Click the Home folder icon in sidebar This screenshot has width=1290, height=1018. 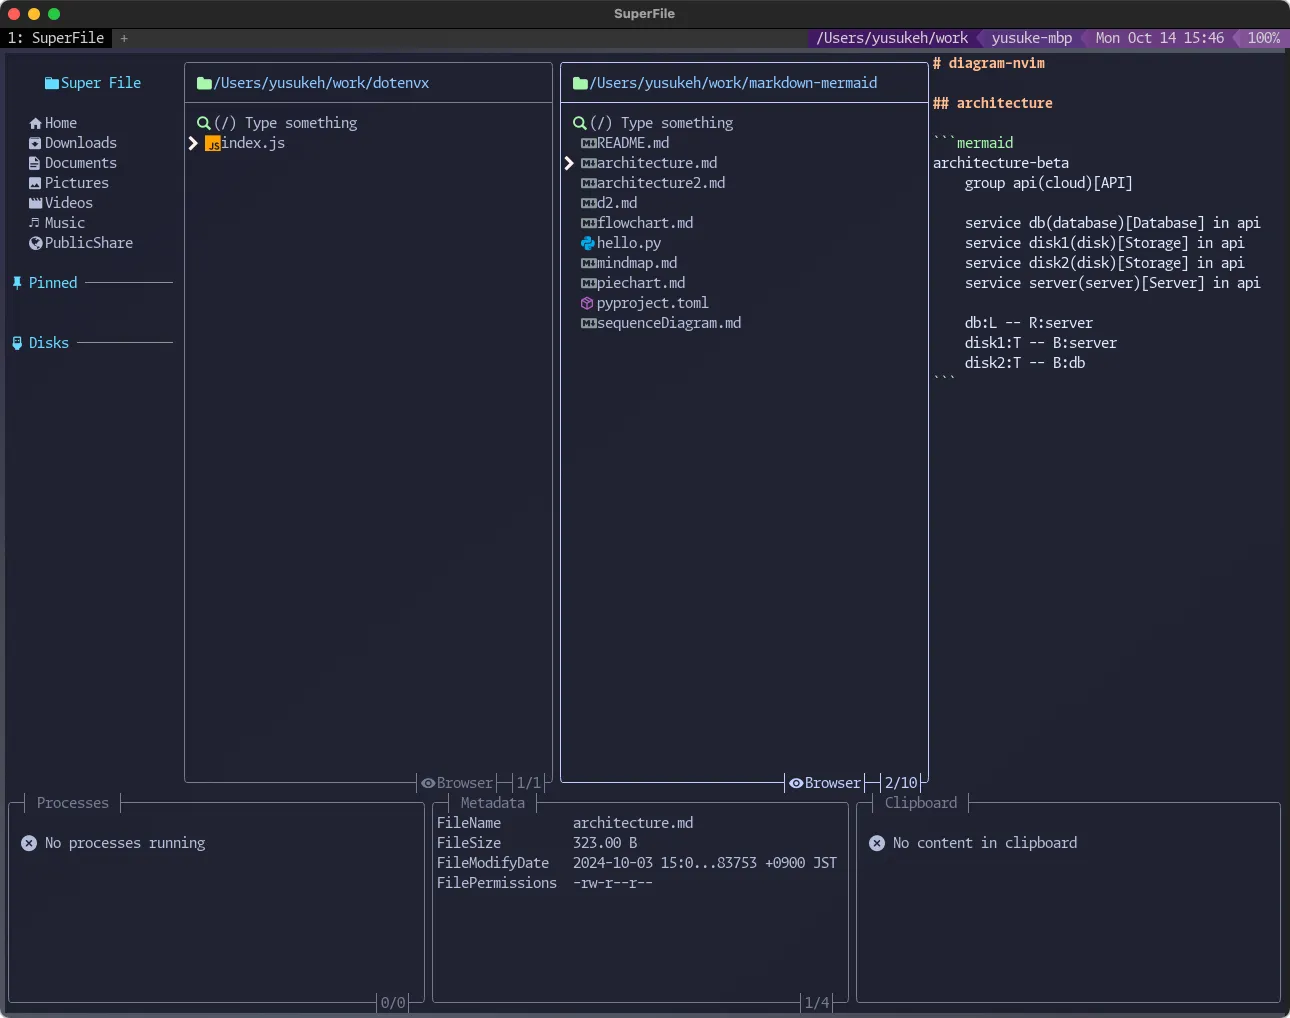click(x=35, y=123)
